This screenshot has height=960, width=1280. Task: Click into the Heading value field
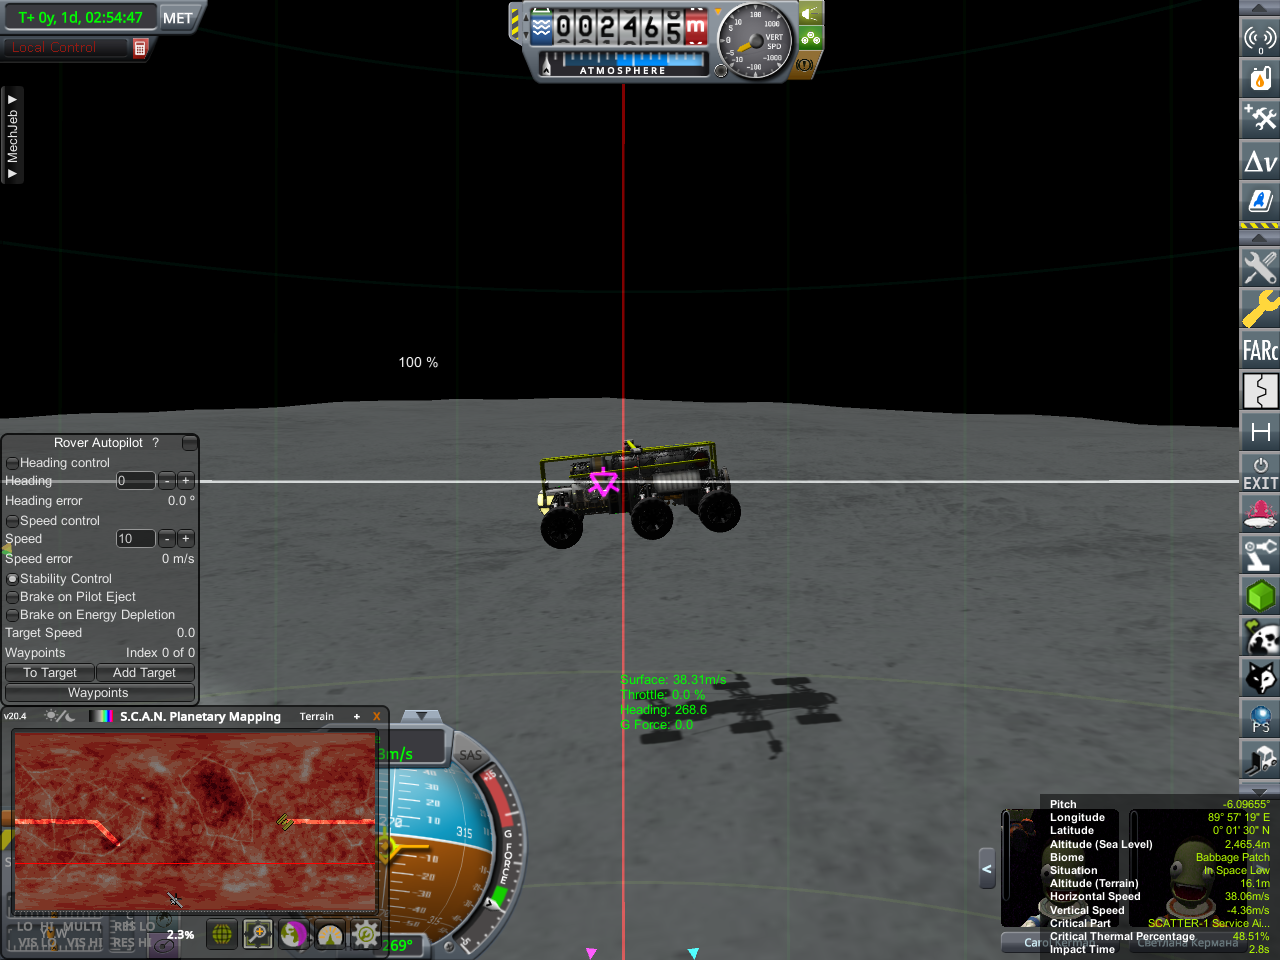point(136,481)
